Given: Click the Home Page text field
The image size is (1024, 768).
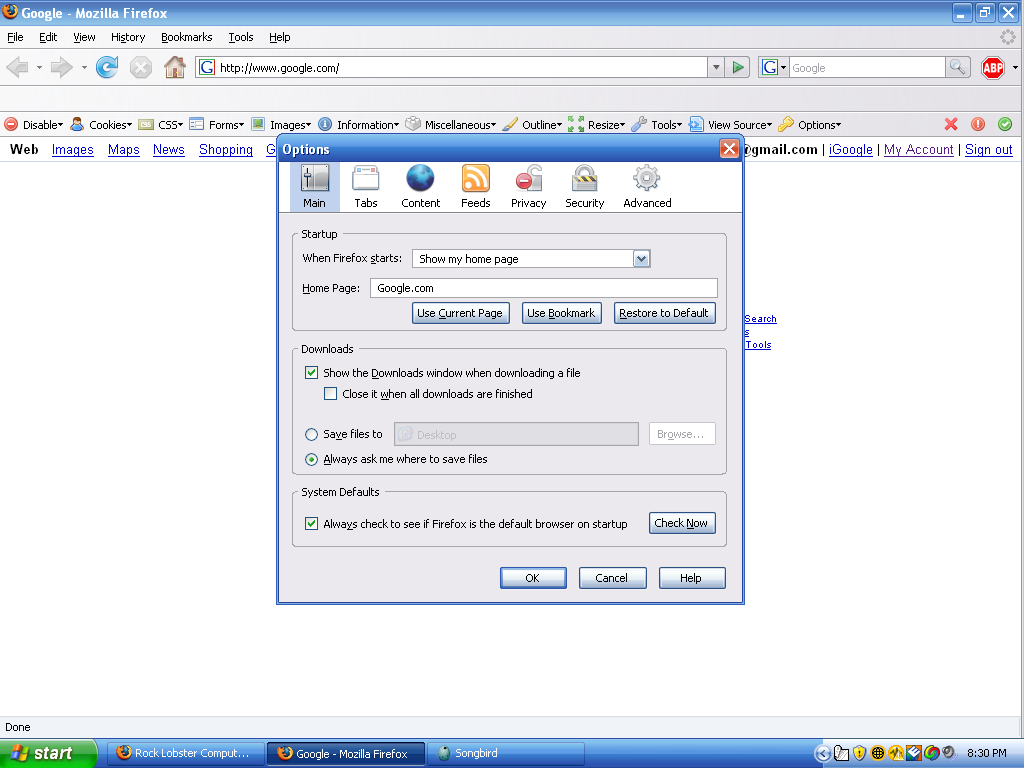Looking at the screenshot, I should [543, 288].
